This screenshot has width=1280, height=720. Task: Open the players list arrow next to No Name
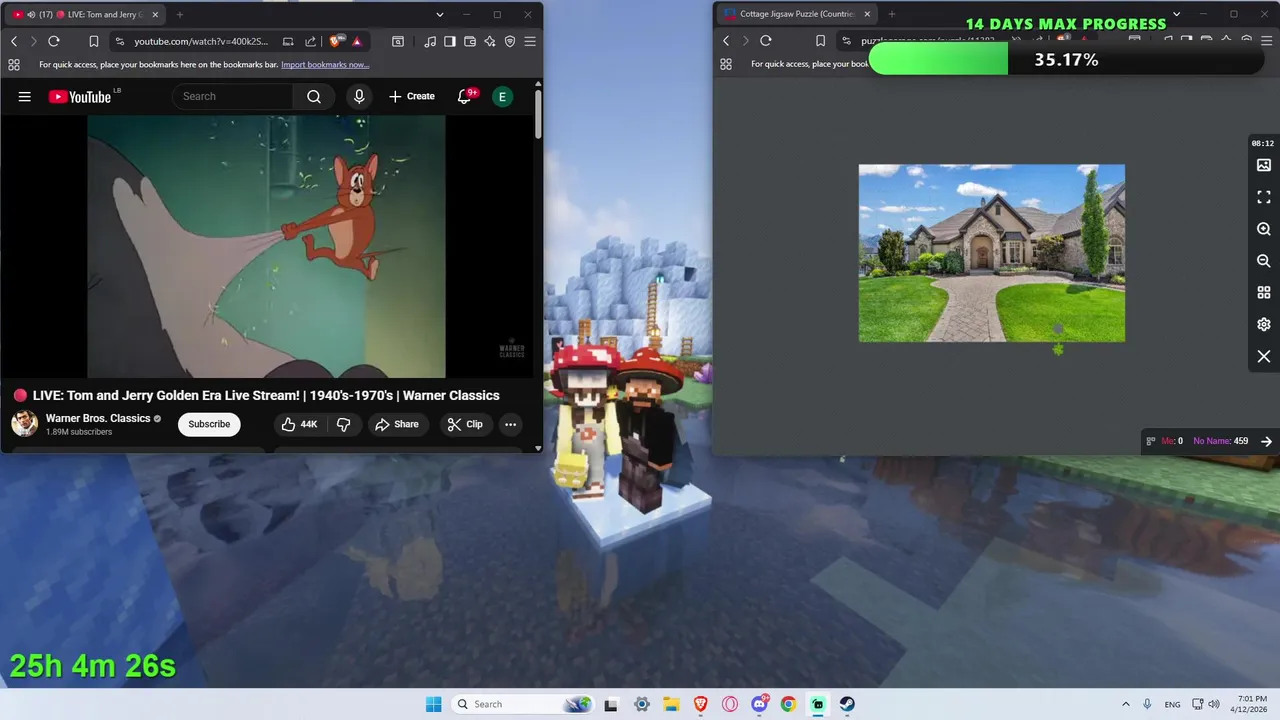(1266, 441)
